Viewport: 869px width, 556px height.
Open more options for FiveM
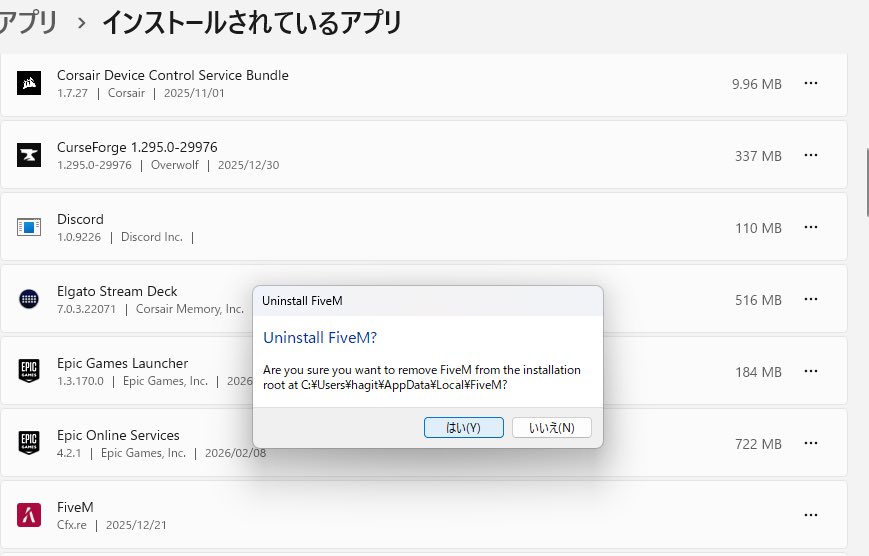[811, 515]
